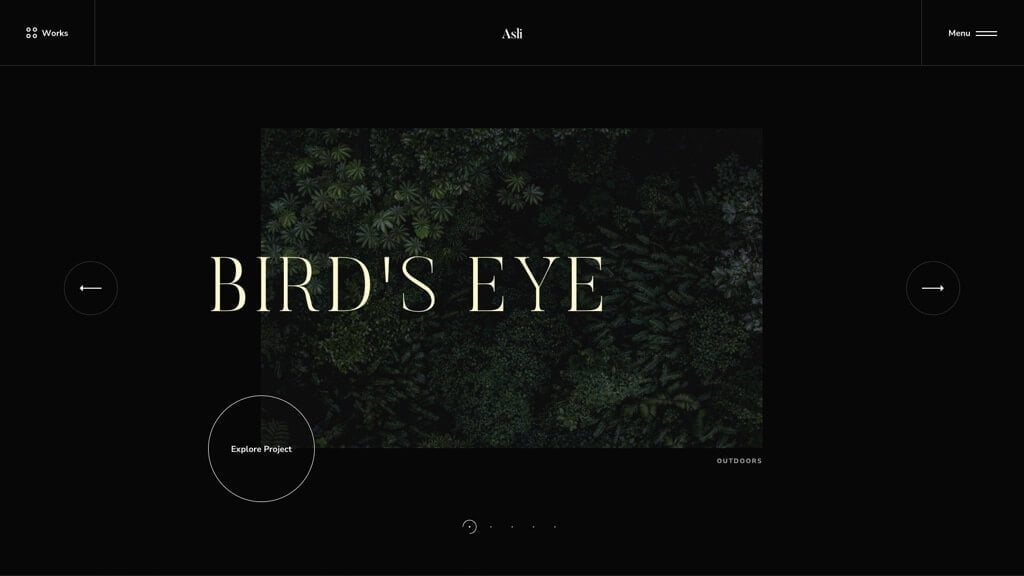Click the word BIRD'S in the title

[323, 286]
